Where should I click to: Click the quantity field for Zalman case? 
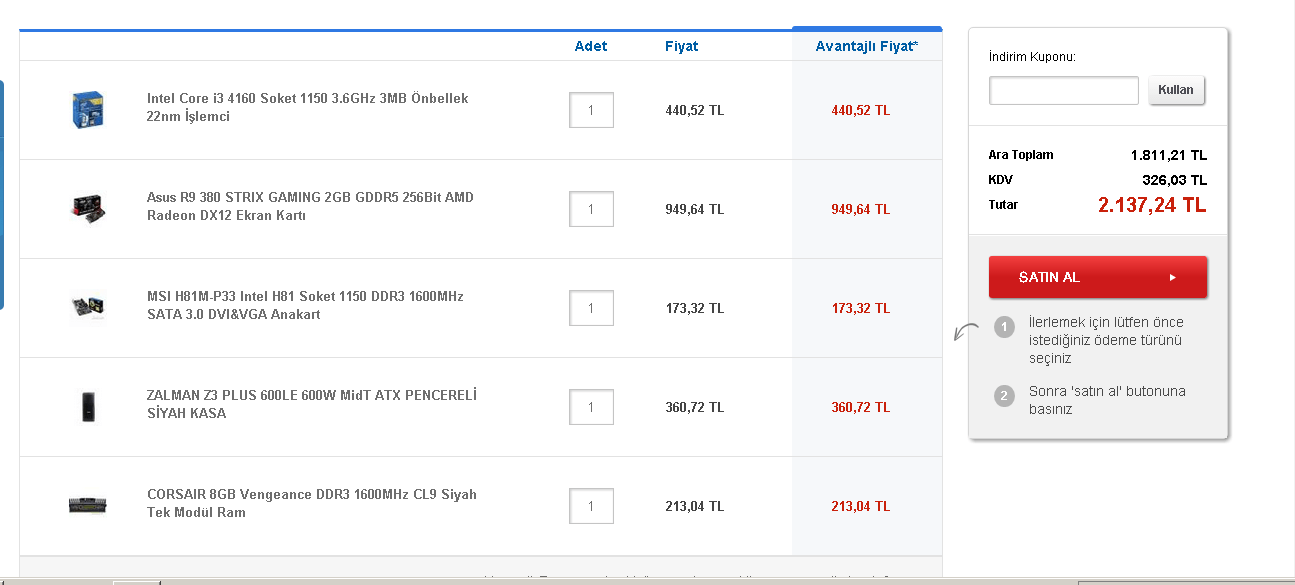[591, 407]
